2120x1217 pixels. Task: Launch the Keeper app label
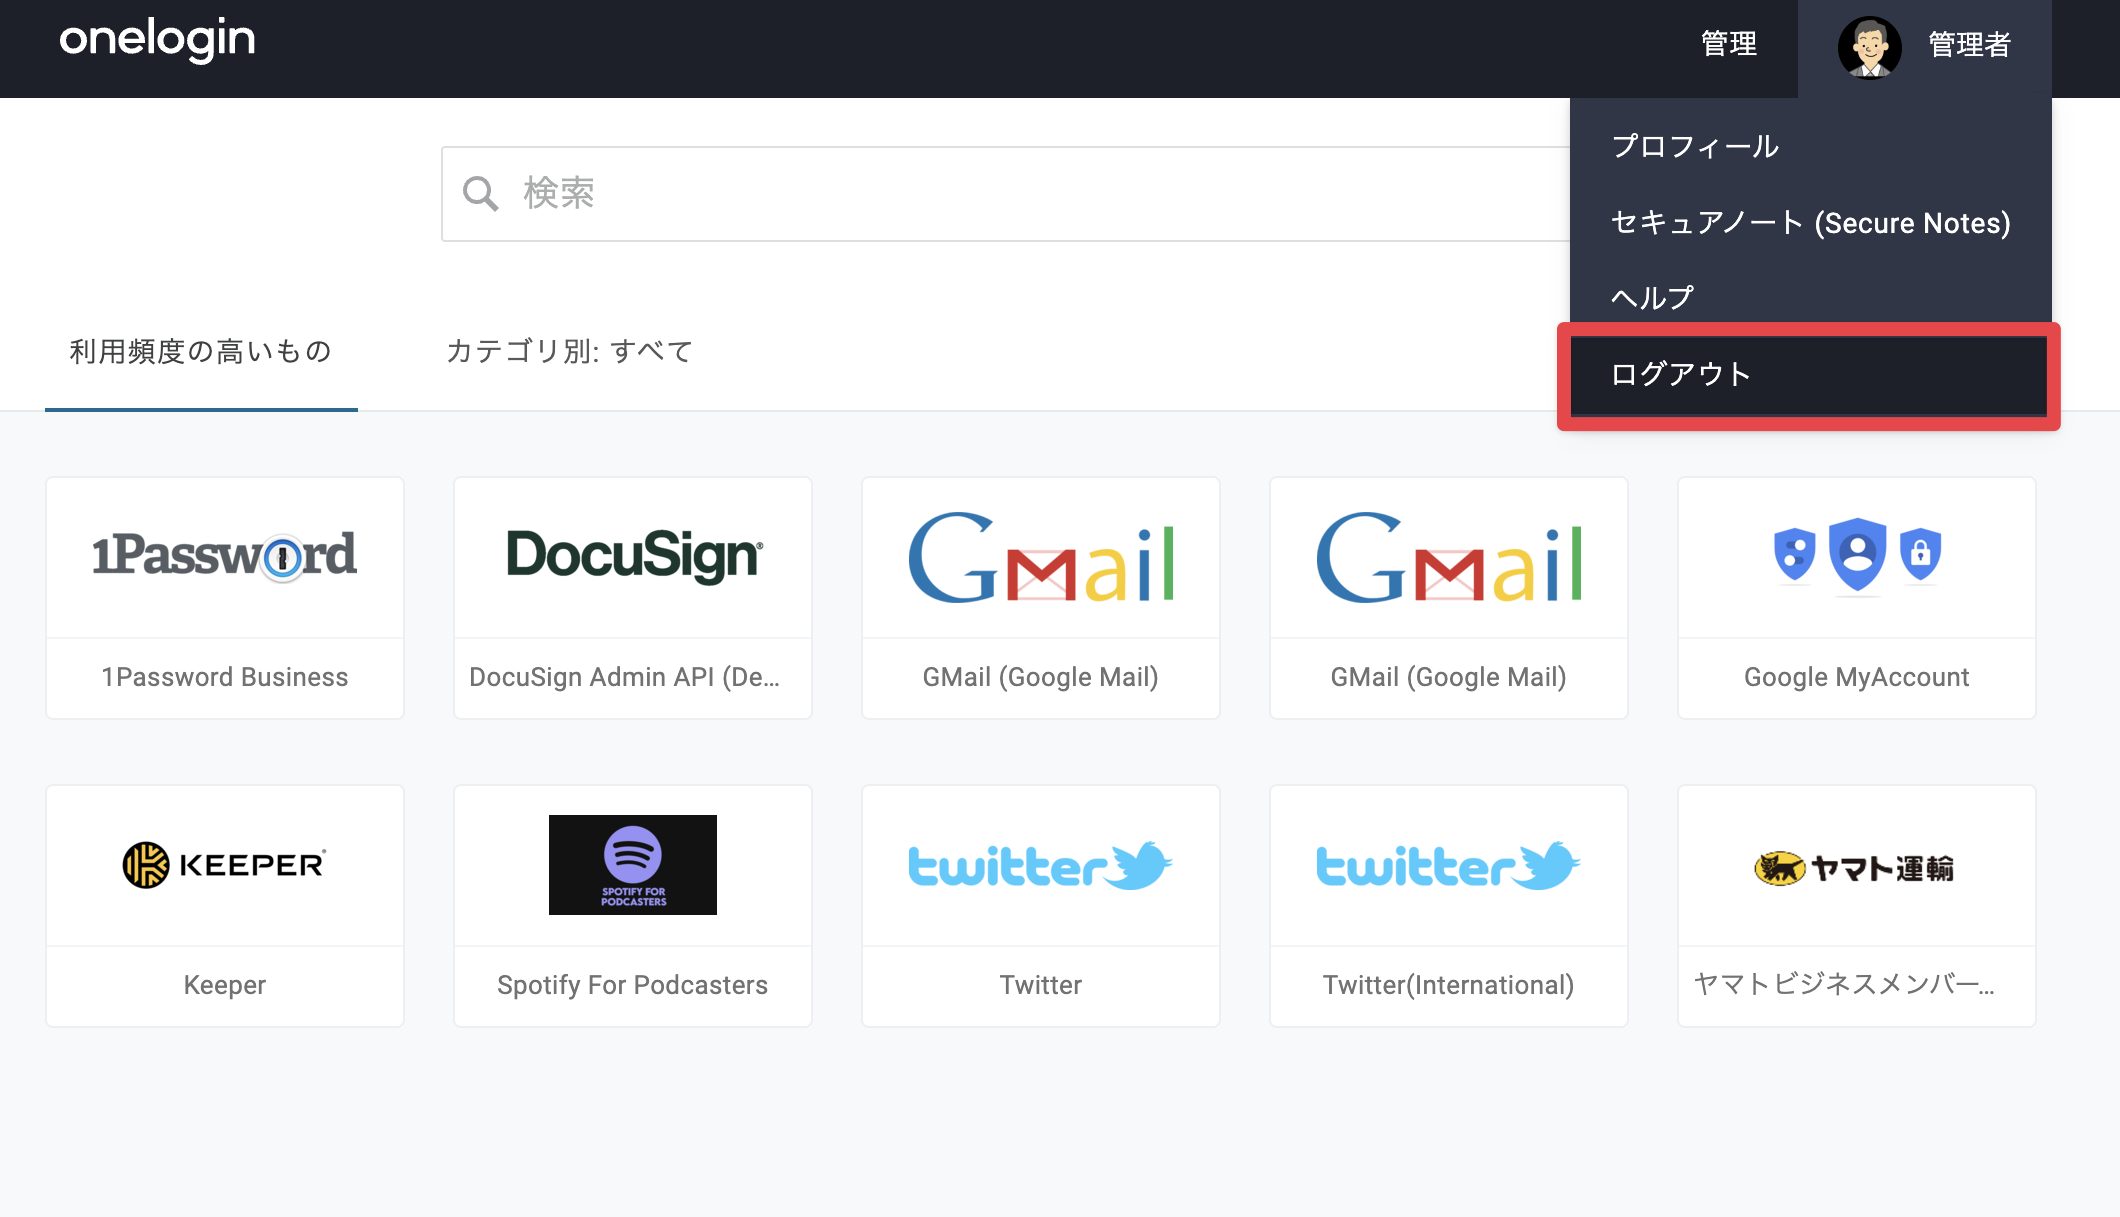(225, 985)
